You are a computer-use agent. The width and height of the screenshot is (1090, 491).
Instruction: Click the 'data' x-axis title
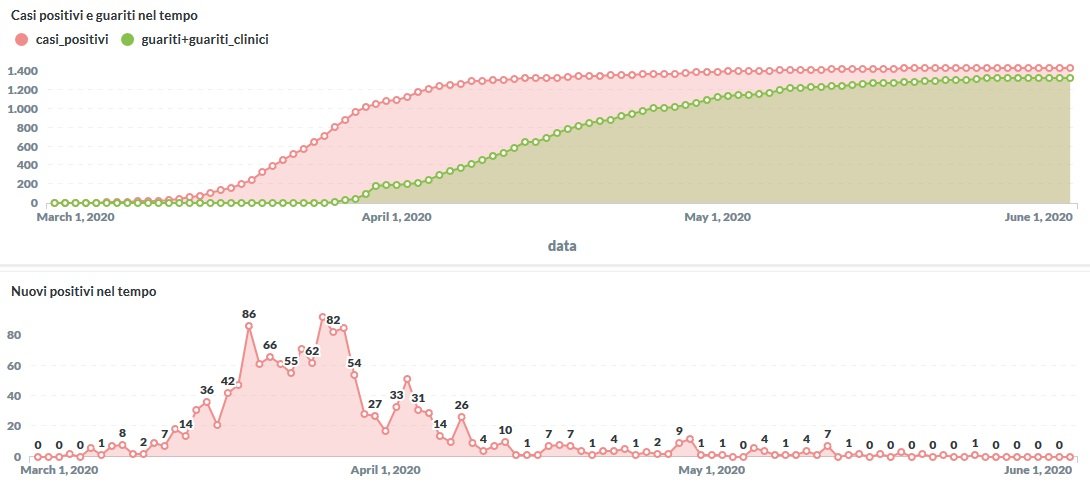561,245
